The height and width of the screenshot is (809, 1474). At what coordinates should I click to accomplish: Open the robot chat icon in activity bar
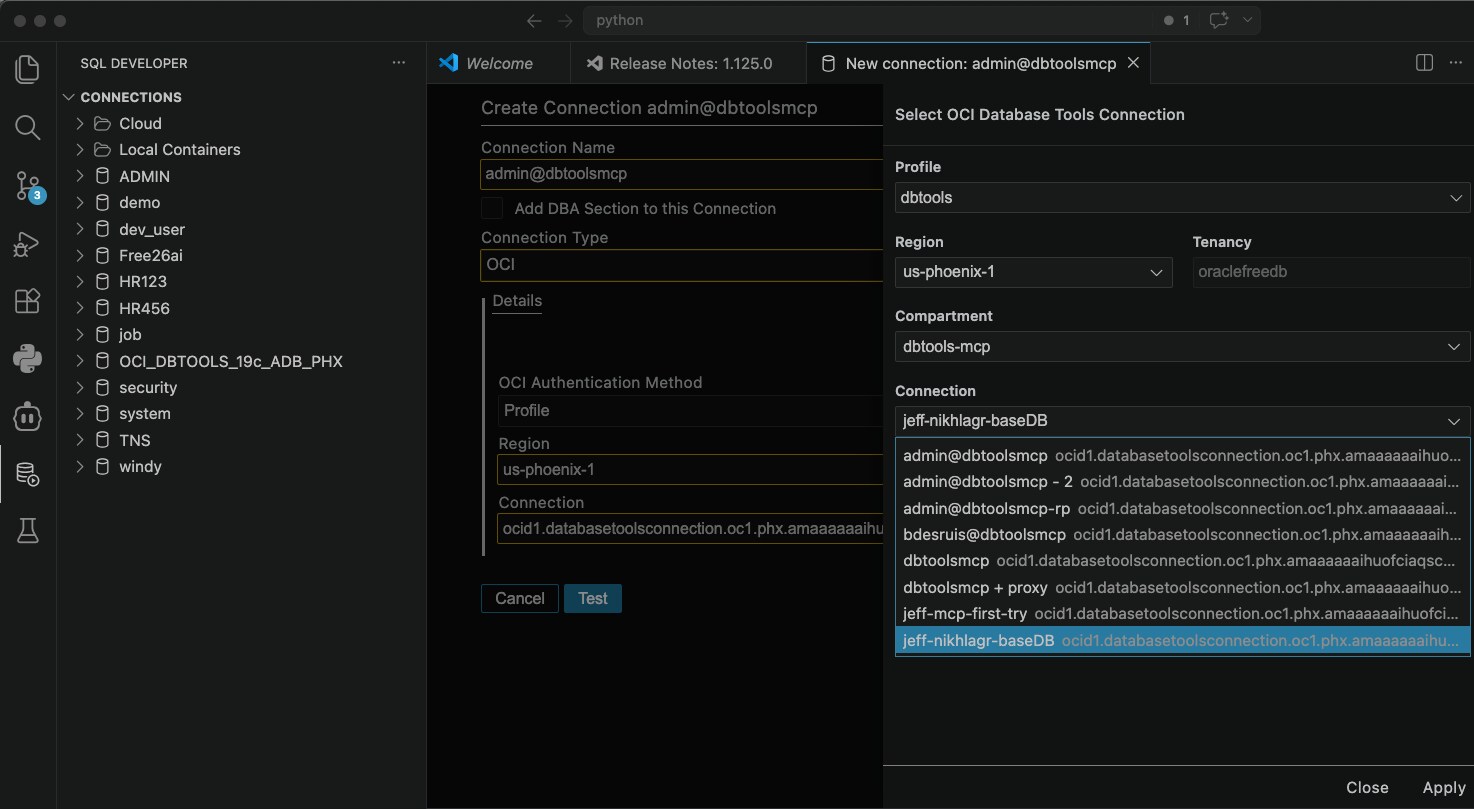28,415
